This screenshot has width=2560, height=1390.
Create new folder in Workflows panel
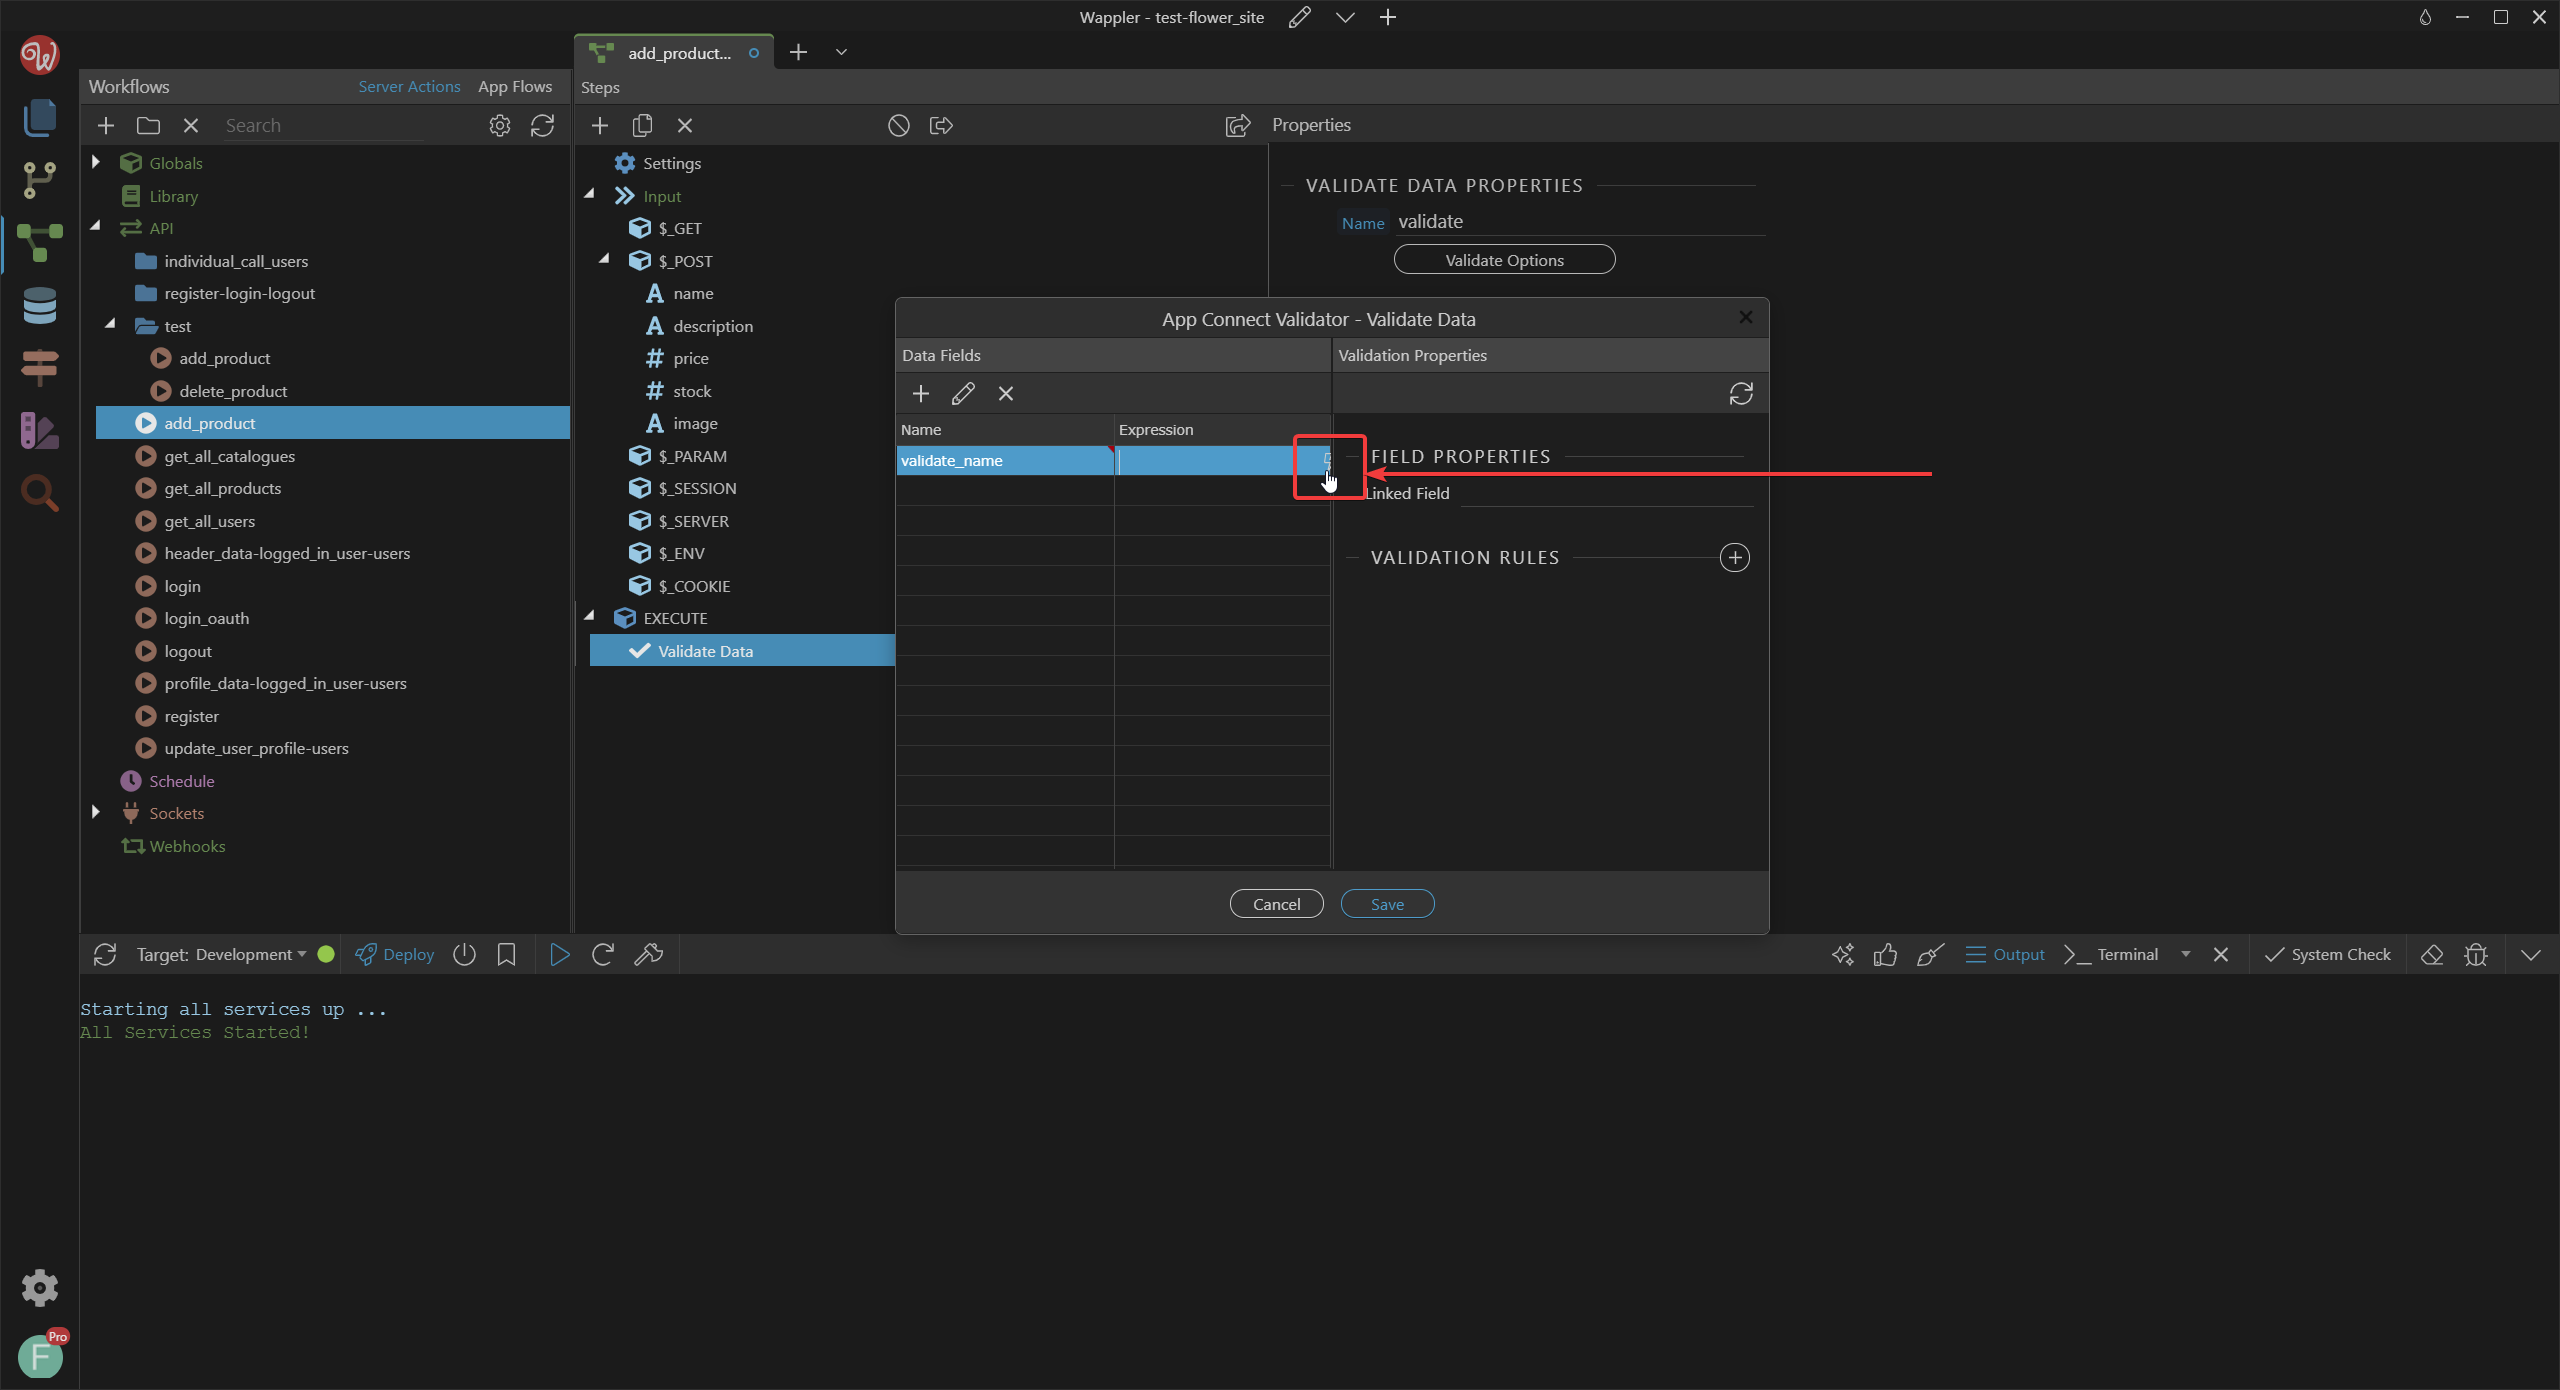(149, 126)
